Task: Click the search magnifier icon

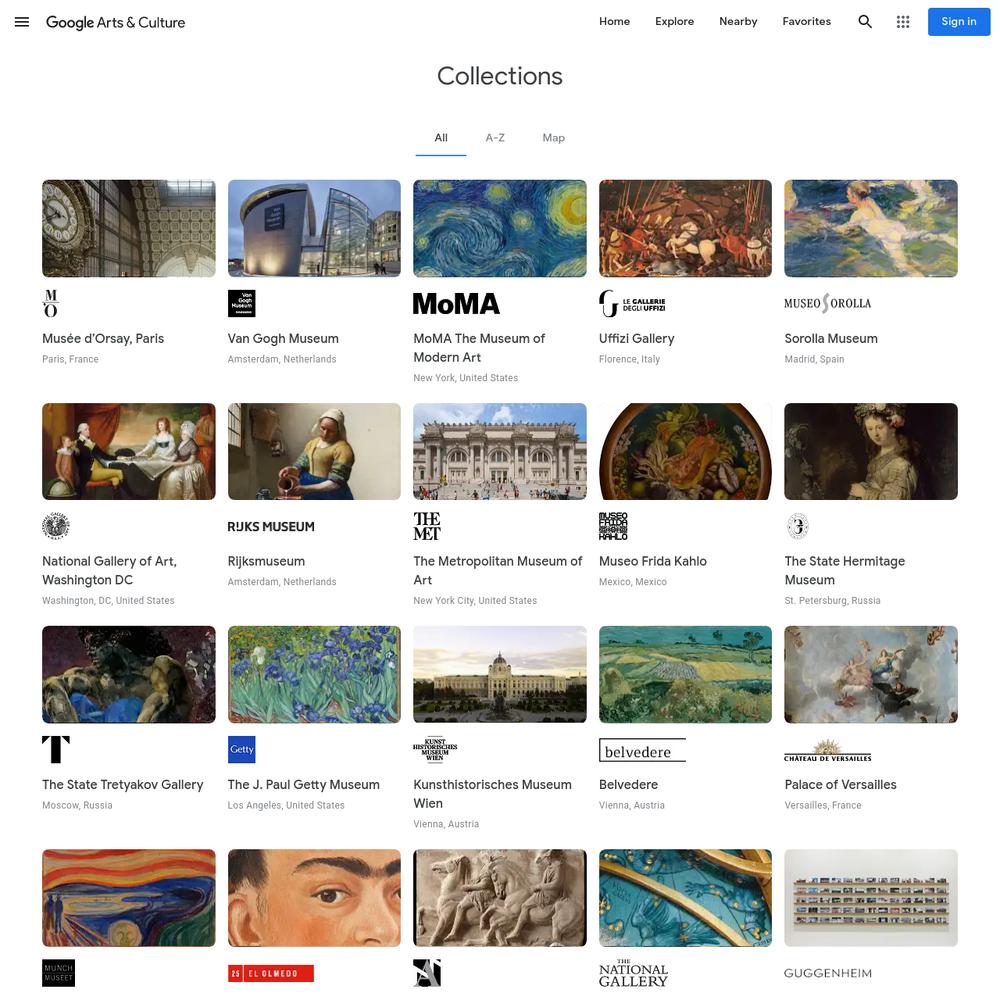Action: [x=865, y=22]
